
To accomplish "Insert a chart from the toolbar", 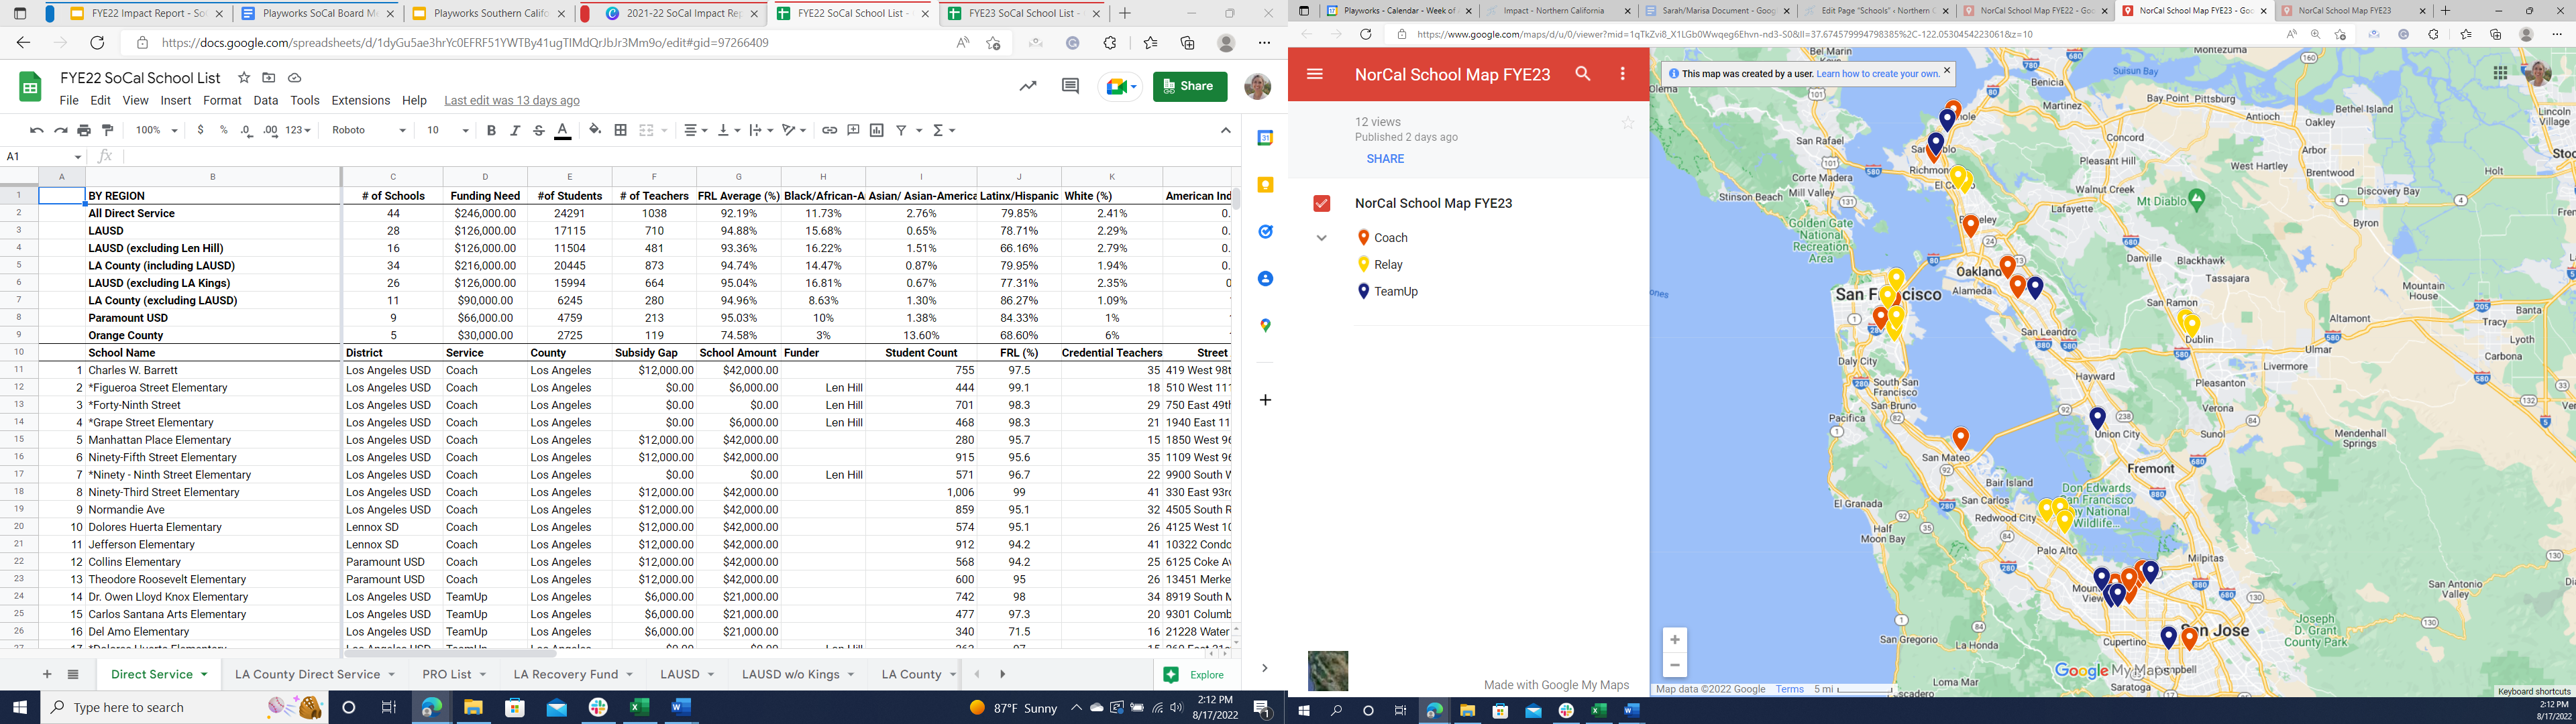I will pos(877,130).
